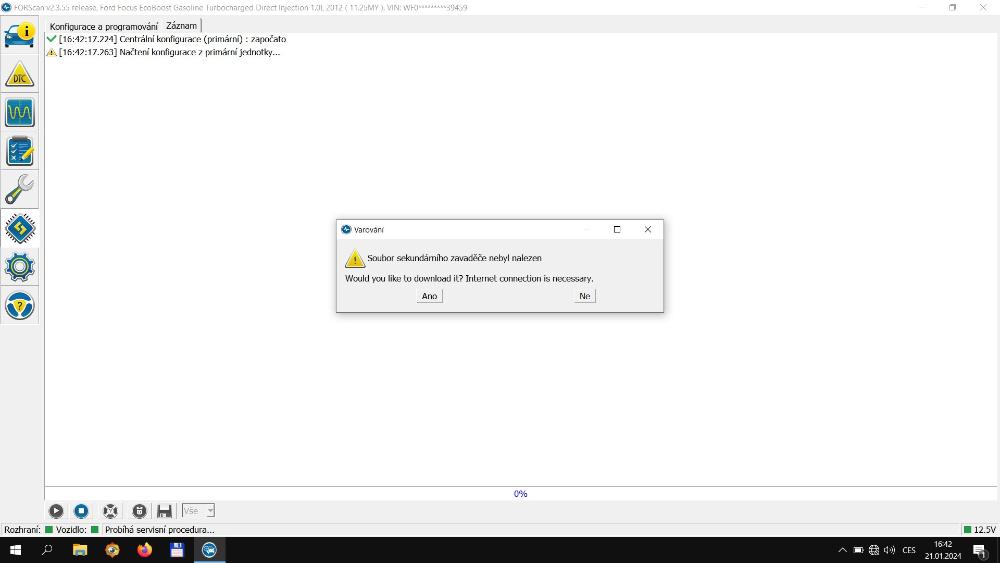Image resolution: width=1000 pixels, height=563 pixels.
Task: Switch to 'Konfigurace a programování' tab
Action: (x=104, y=26)
